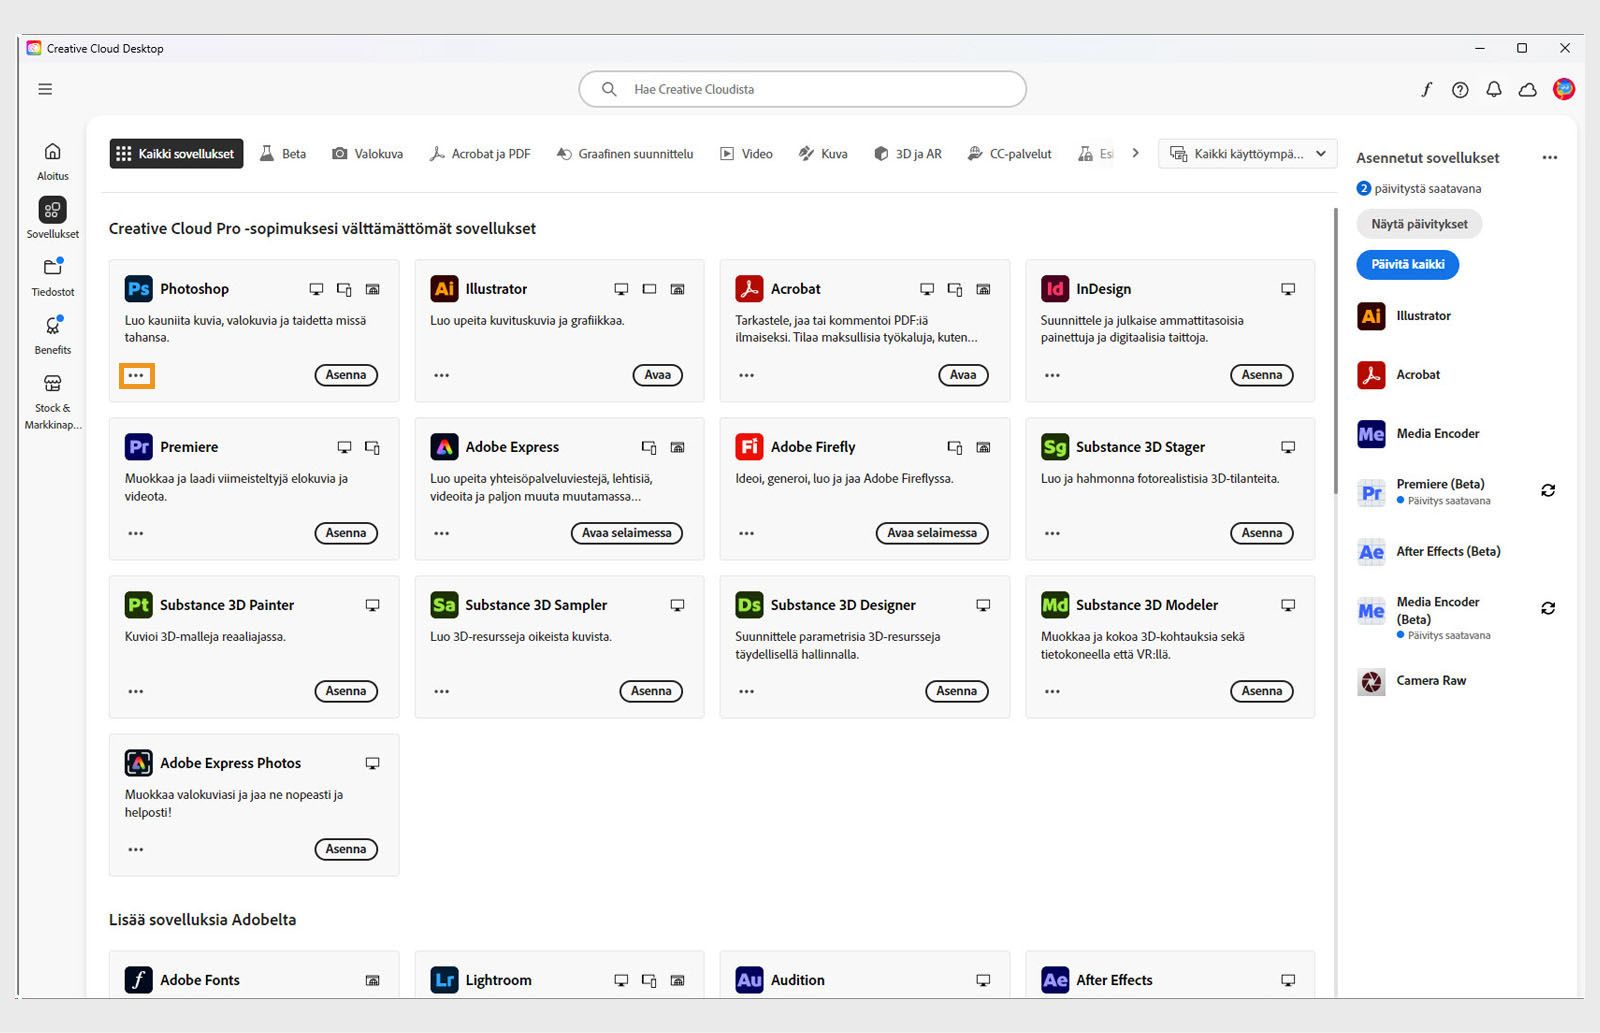Click the Päivitä kaikki button
This screenshot has width=1600, height=1033.
pyautogui.click(x=1407, y=265)
